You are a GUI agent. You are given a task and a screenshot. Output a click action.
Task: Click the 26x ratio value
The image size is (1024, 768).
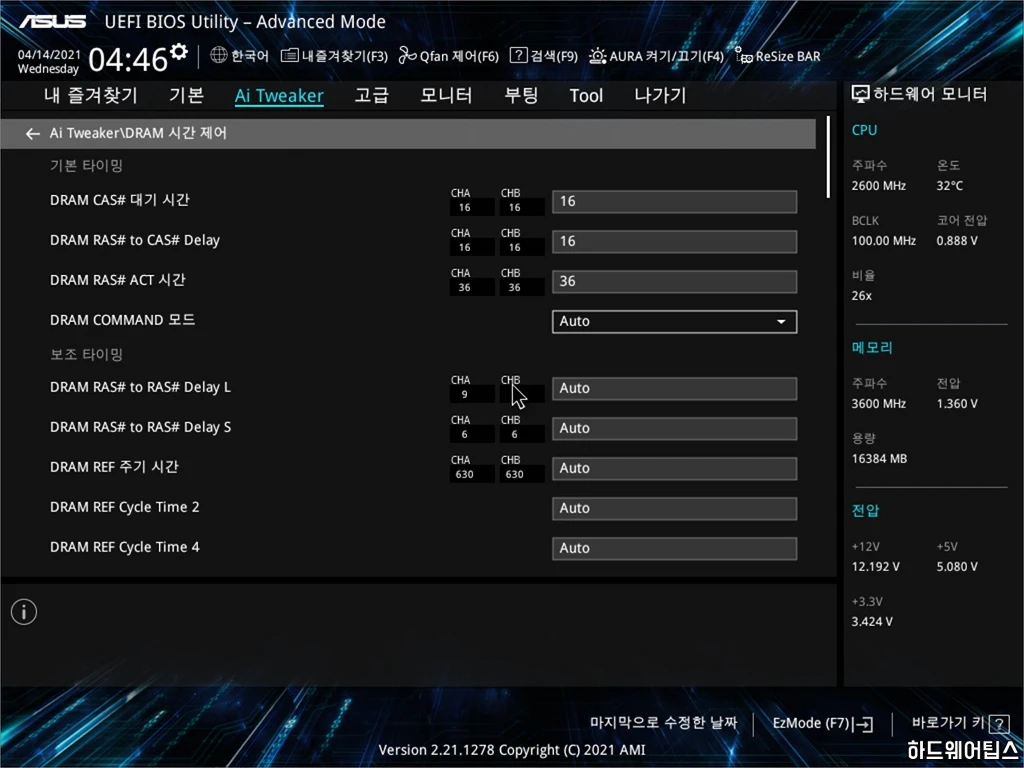coord(861,296)
